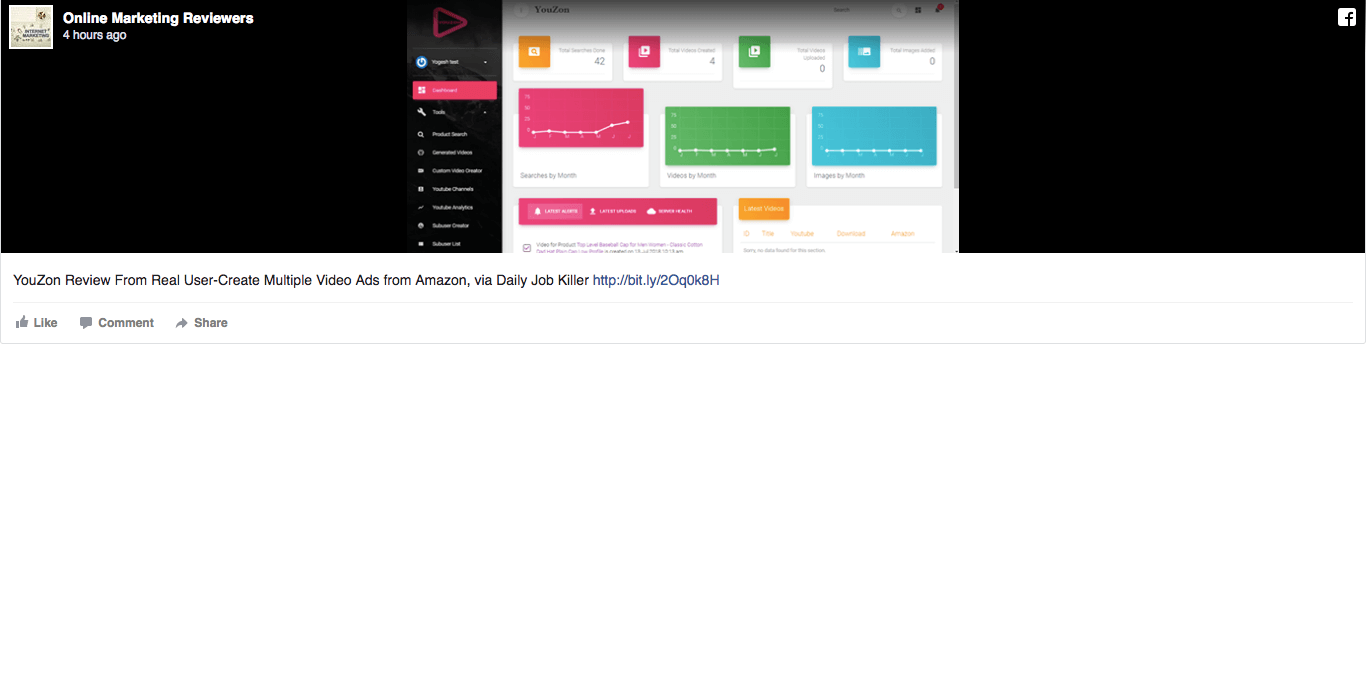This screenshot has width=1366, height=690.
Task: Tick the checkbox beside the baseball cap alert
Action: [527, 247]
